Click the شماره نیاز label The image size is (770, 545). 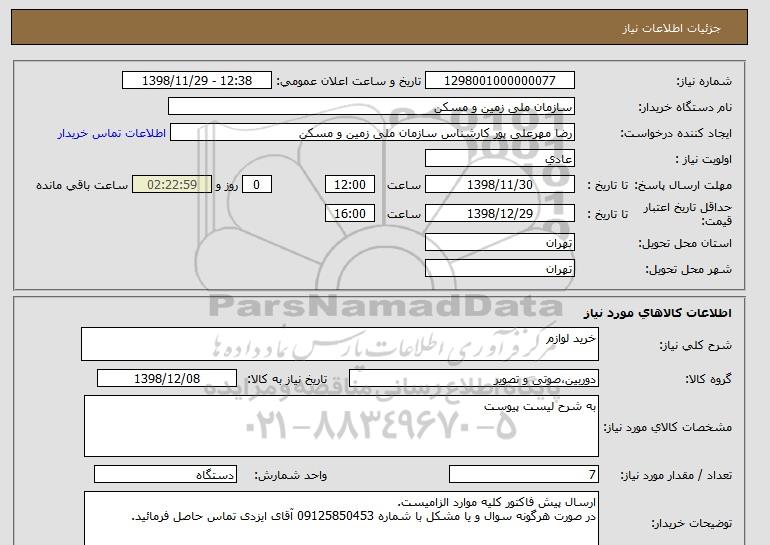pyautogui.click(x=704, y=81)
